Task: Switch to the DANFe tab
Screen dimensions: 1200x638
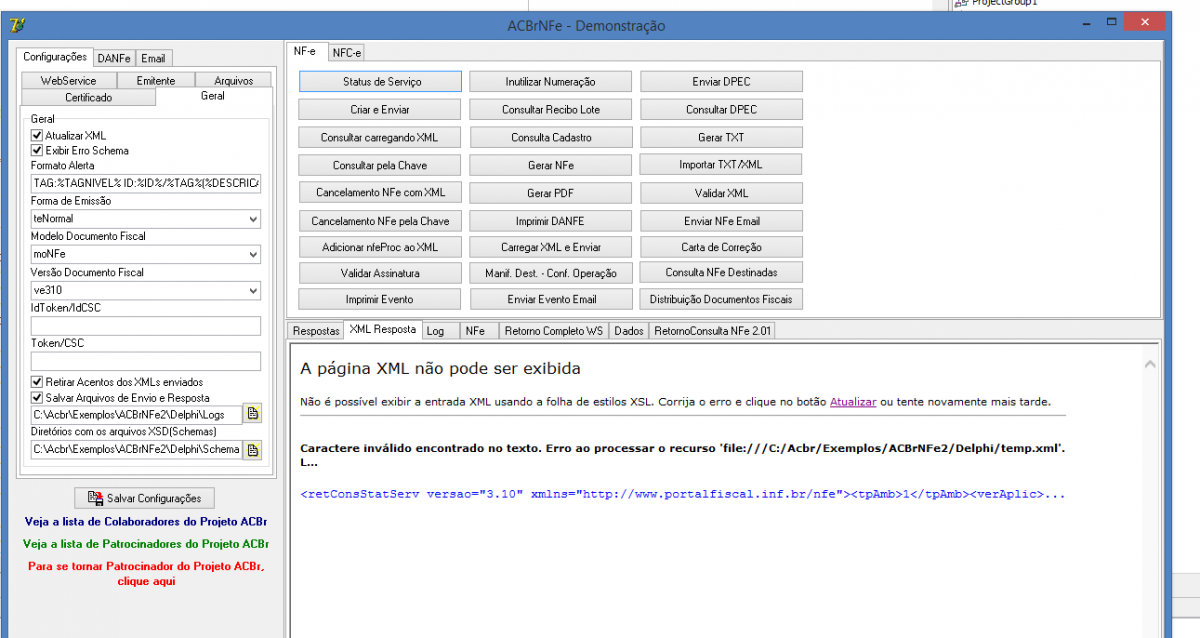Action: click(114, 58)
